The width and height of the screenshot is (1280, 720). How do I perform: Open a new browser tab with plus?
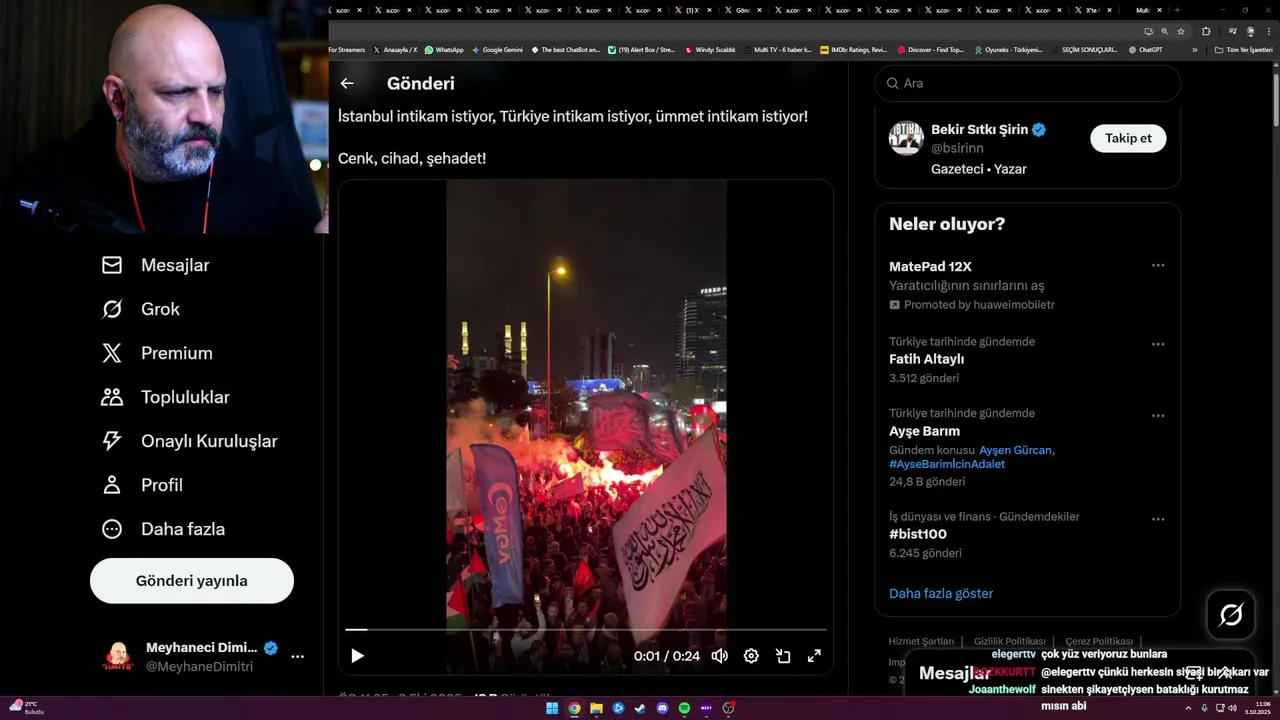point(1178,10)
